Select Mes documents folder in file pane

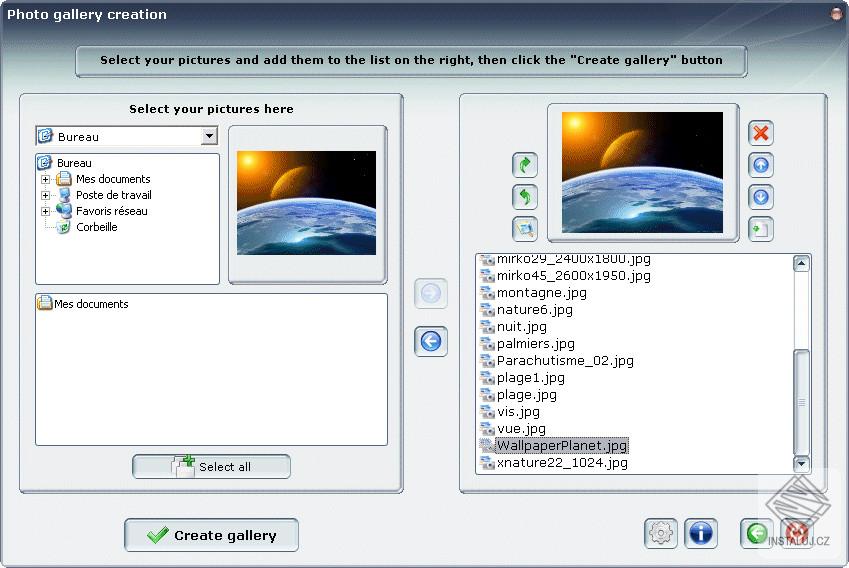point(83,304)
